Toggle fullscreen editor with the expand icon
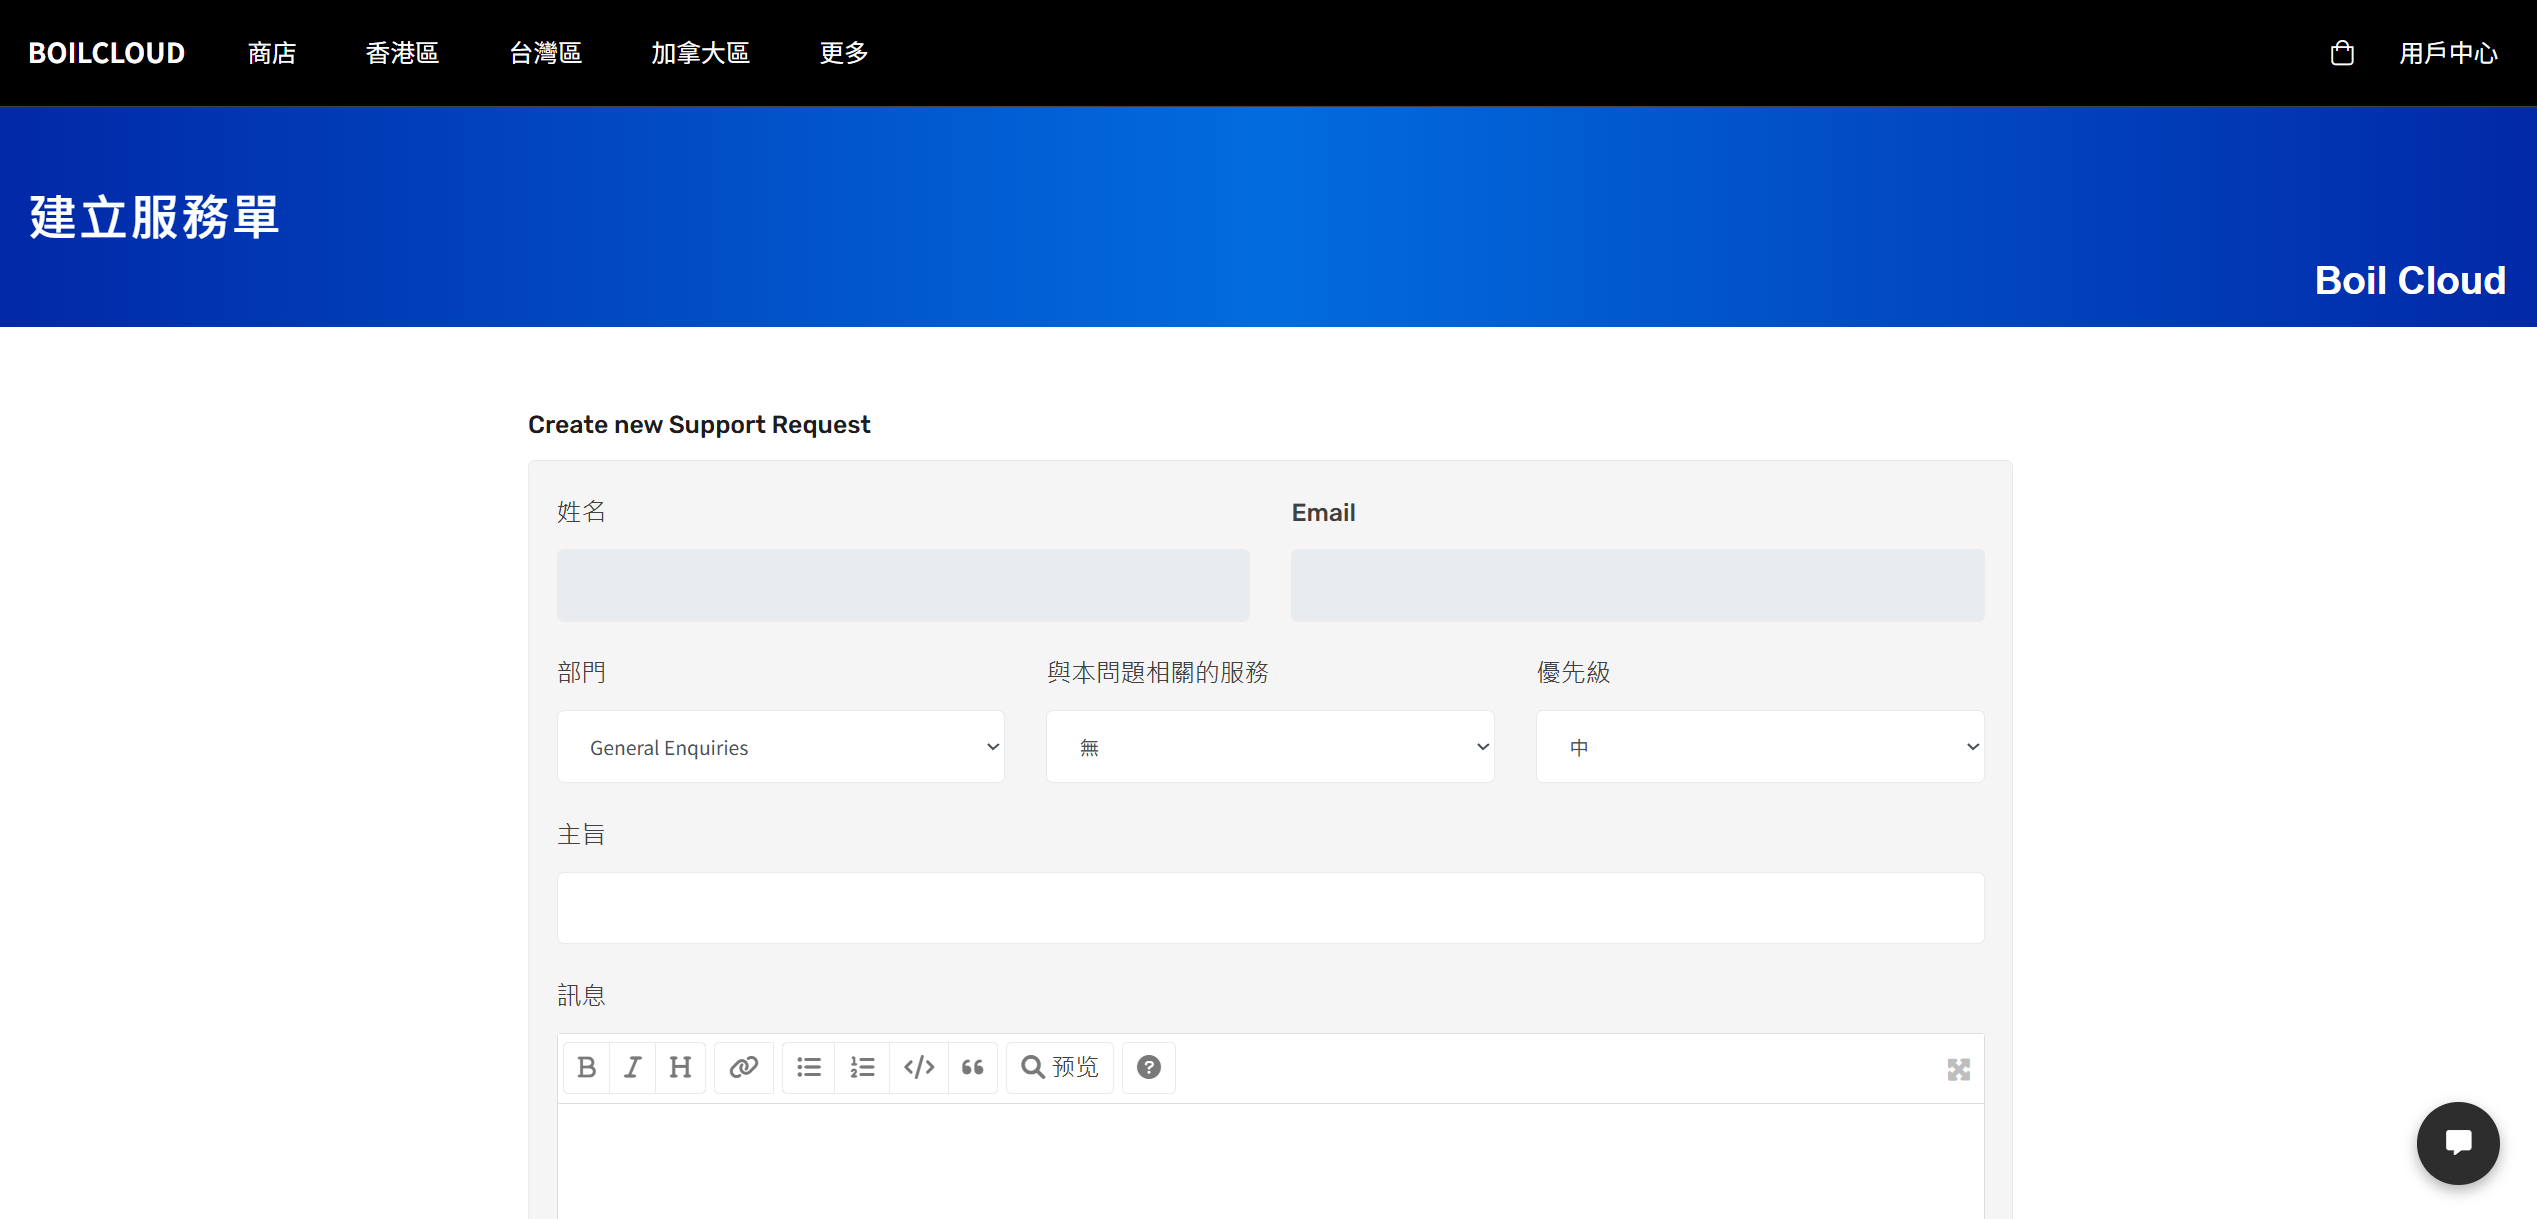Image resolution: width=2537 pixels, height=1219 pixels. tap(1958, 1070)
